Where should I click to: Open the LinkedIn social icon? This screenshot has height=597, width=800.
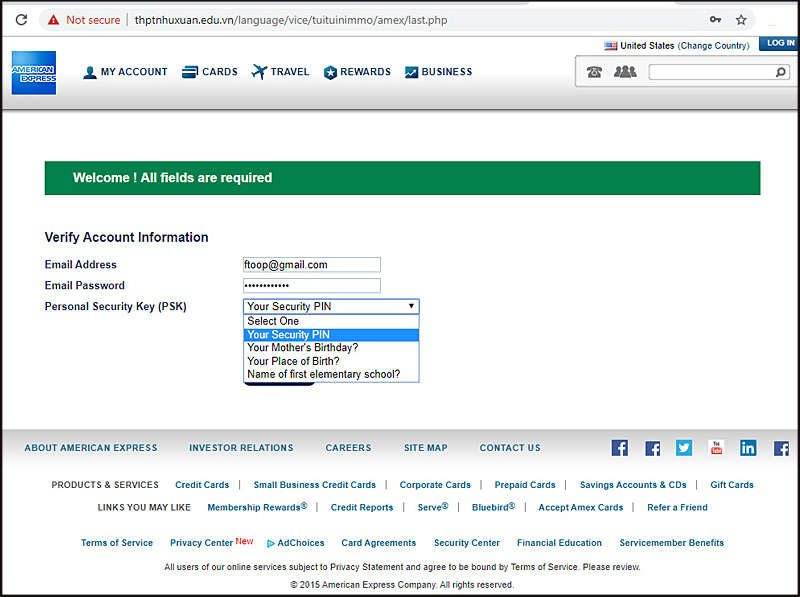[748, 448]
